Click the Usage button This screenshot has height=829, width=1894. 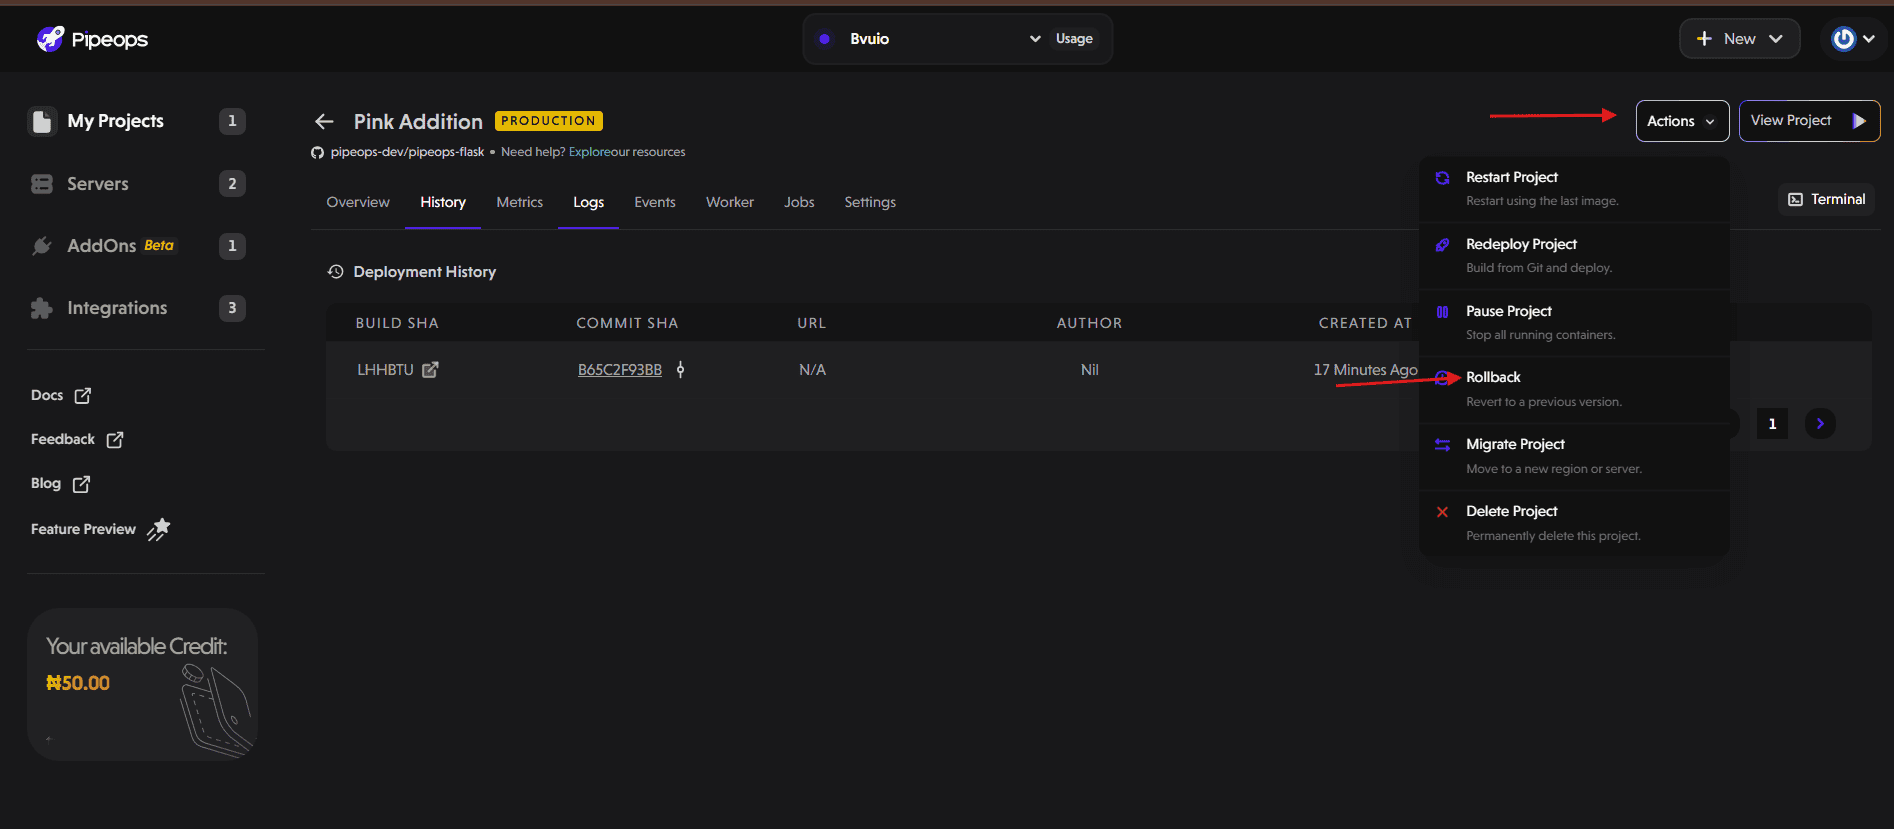(1074, 39)
